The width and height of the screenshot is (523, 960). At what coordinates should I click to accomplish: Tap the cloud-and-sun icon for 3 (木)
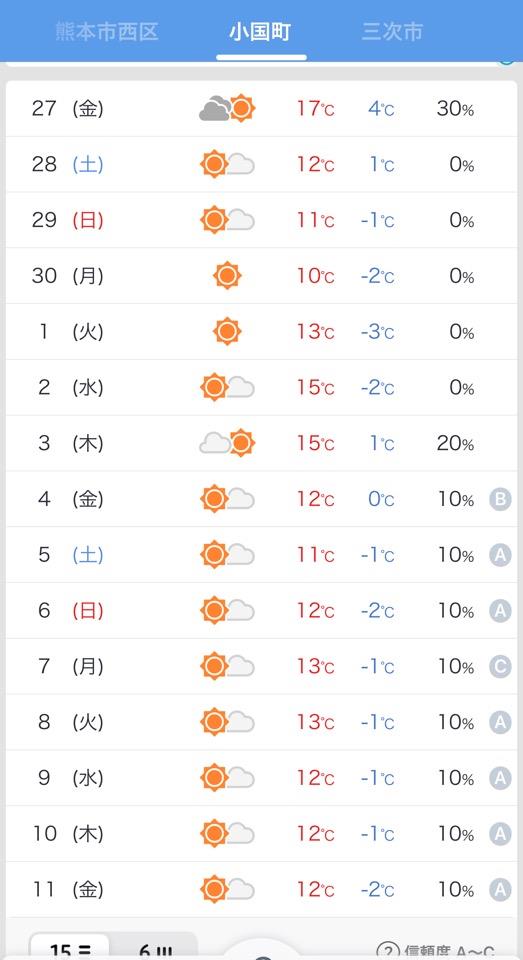(x=227, y=443)
